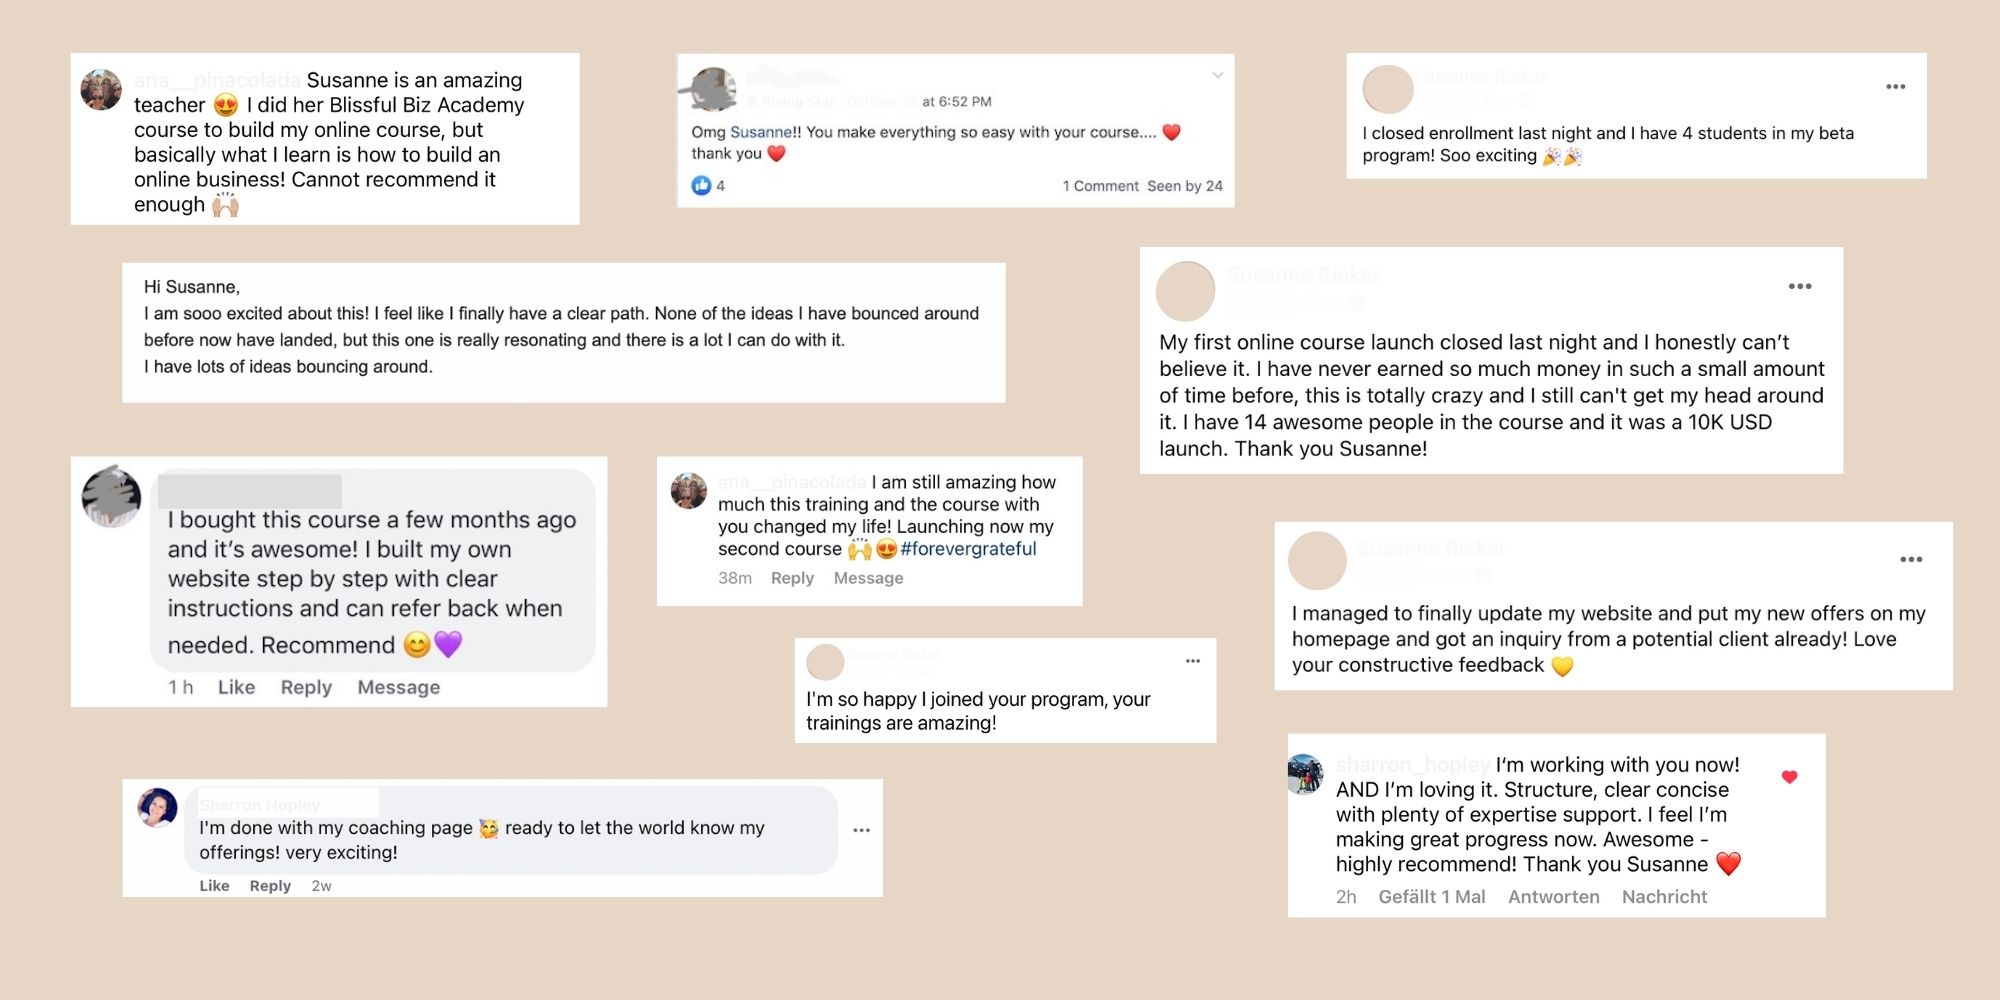Tap the red heart like icon on Sharron's comment
Image resolution: width=2000 pixels, height=1000 pixels.
click(x=1790, y=777)
